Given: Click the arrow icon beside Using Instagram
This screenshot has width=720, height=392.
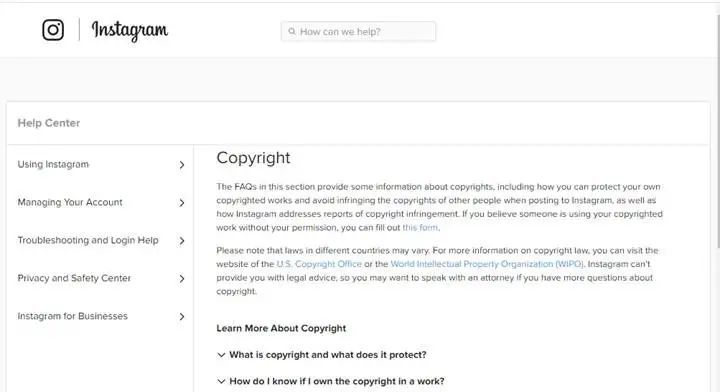Looking at the screenshot, I should coord(182,165).
